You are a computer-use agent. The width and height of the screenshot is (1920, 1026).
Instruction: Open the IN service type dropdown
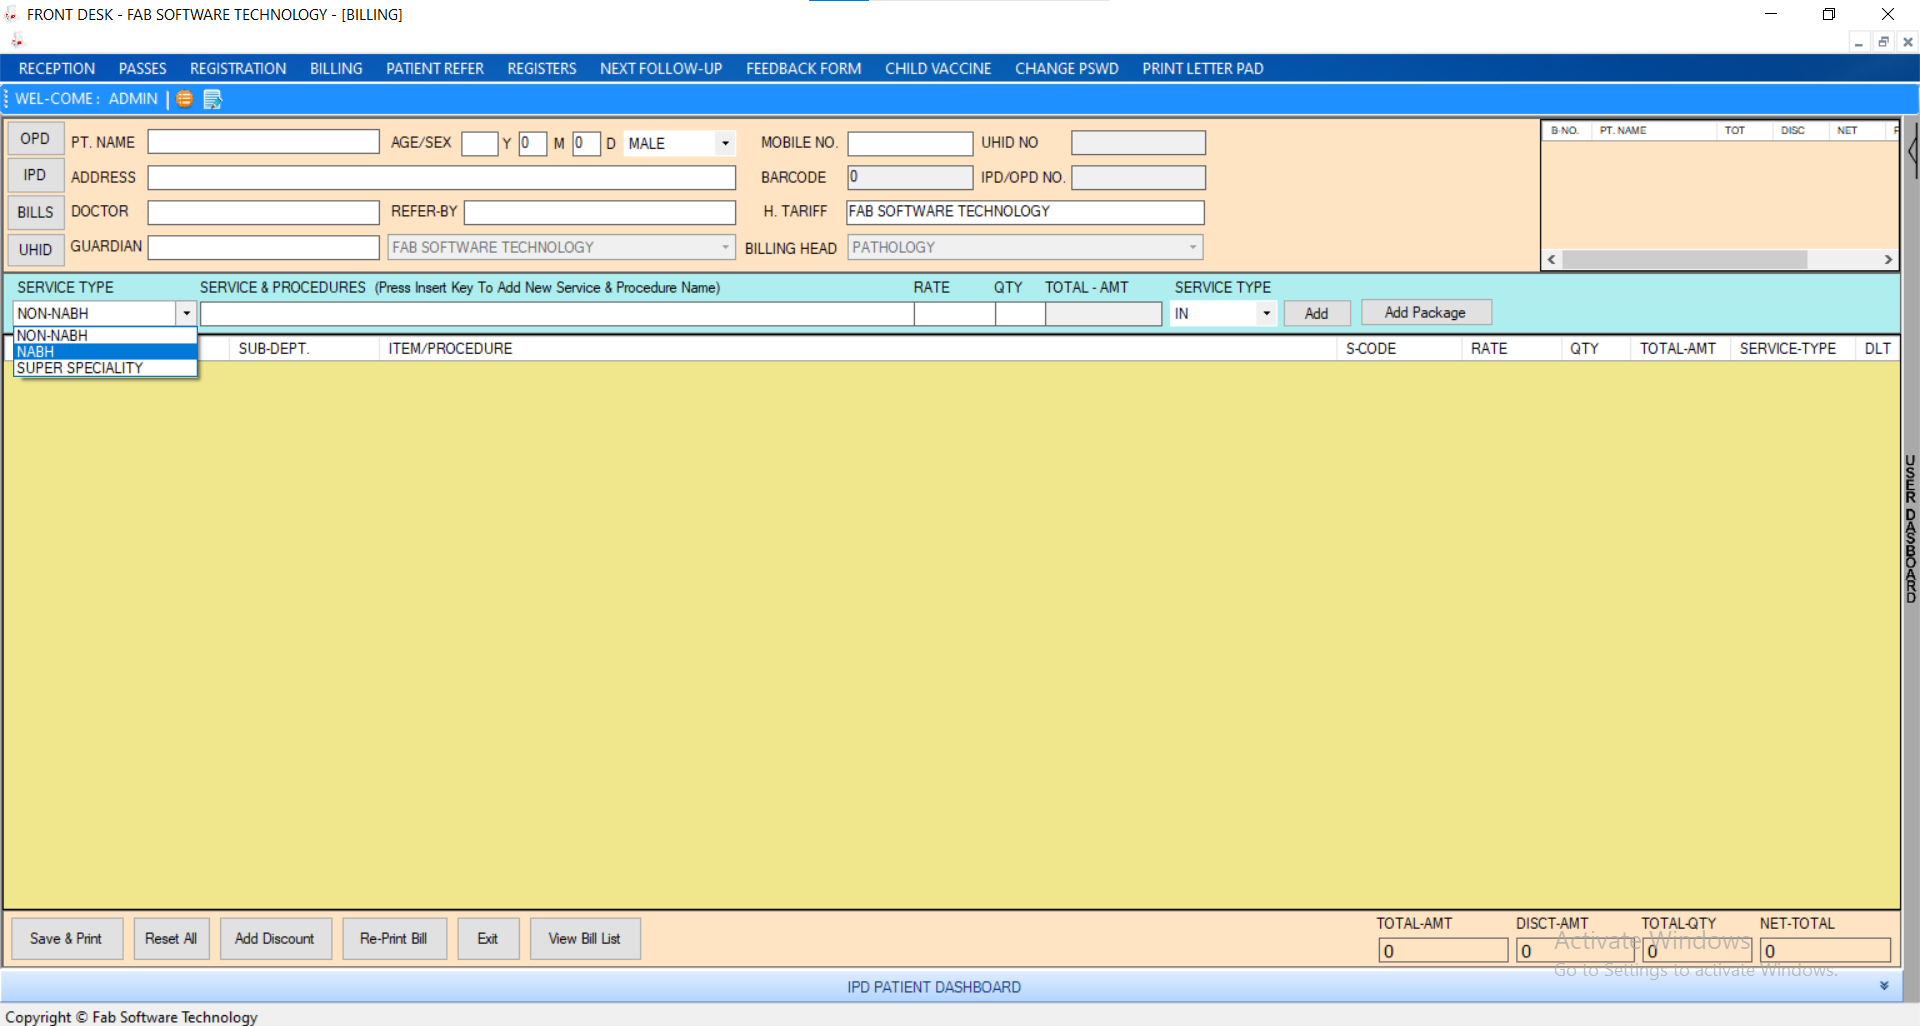[x=1266, y=313]
